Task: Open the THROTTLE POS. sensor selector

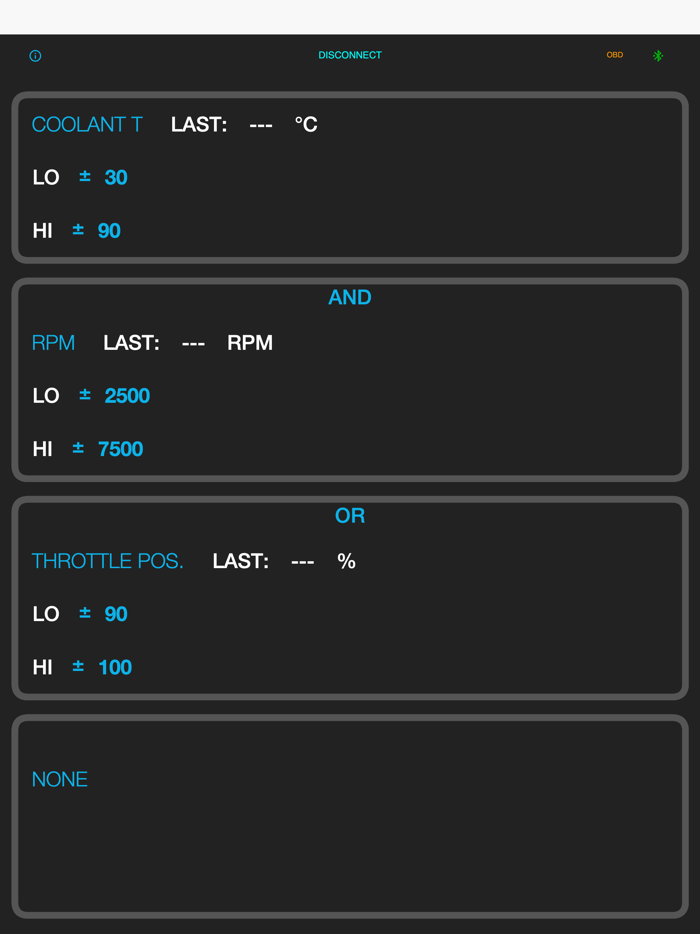Action: (x=107, y=561)
